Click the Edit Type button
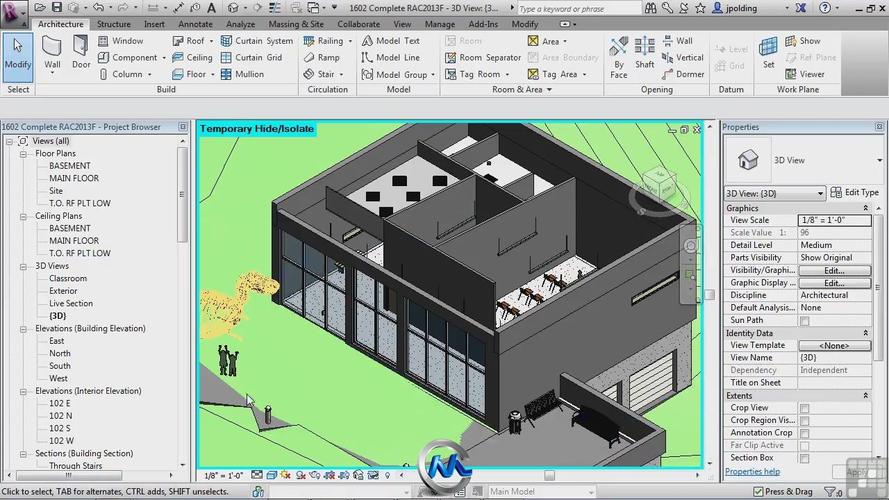 tap(854, 193)
